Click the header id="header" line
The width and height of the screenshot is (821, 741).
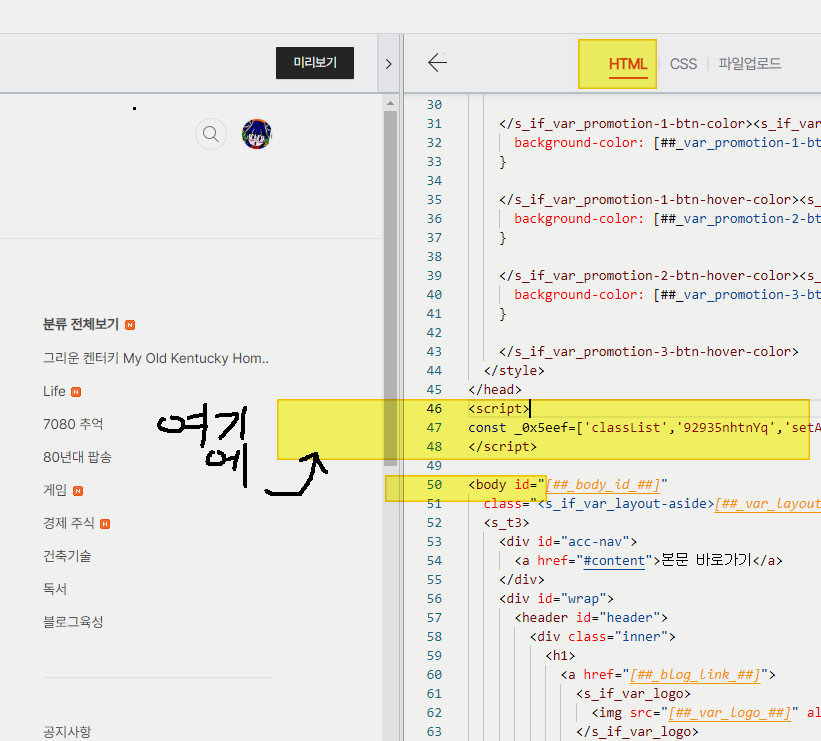pyautogui.click(x=591, y=618)
